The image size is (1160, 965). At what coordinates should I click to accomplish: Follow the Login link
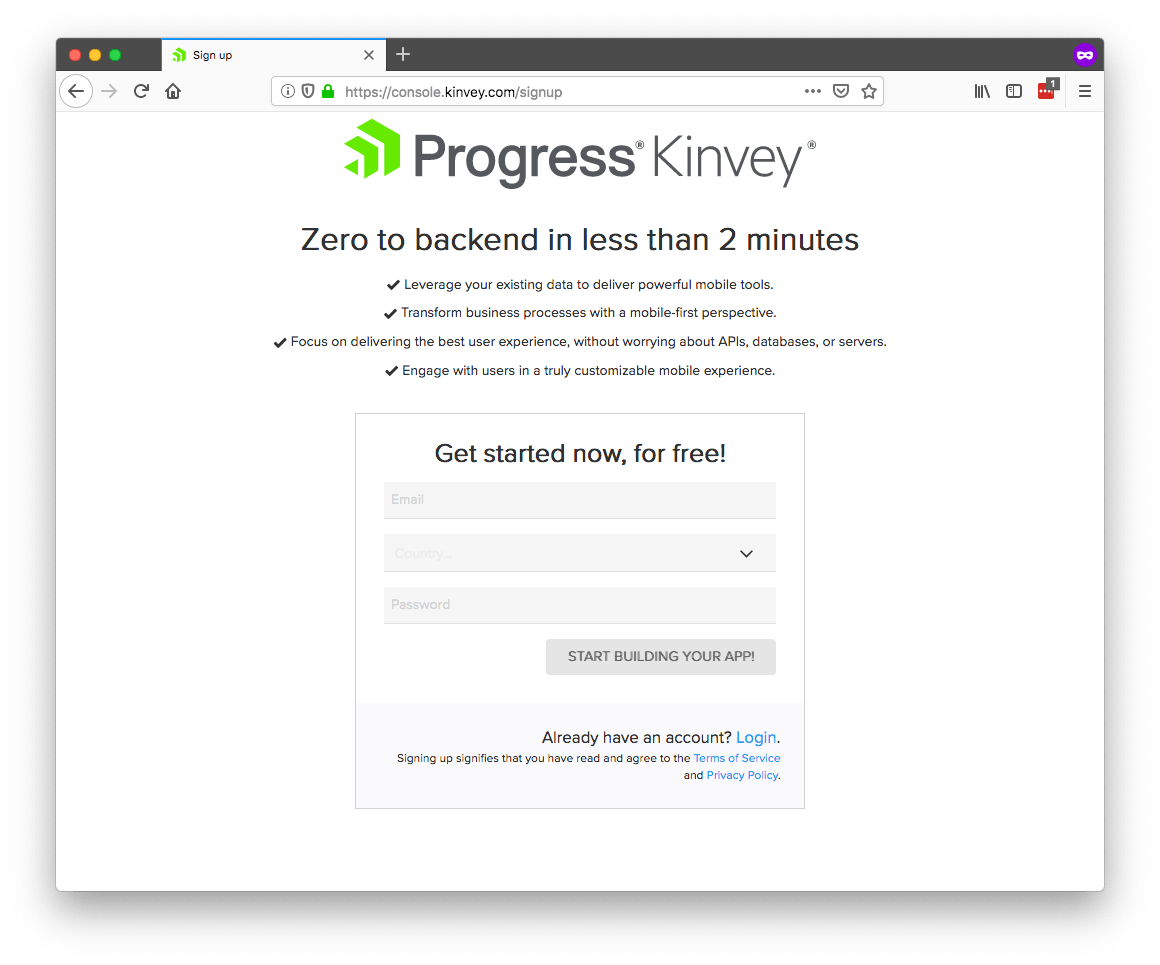(755, 737)
